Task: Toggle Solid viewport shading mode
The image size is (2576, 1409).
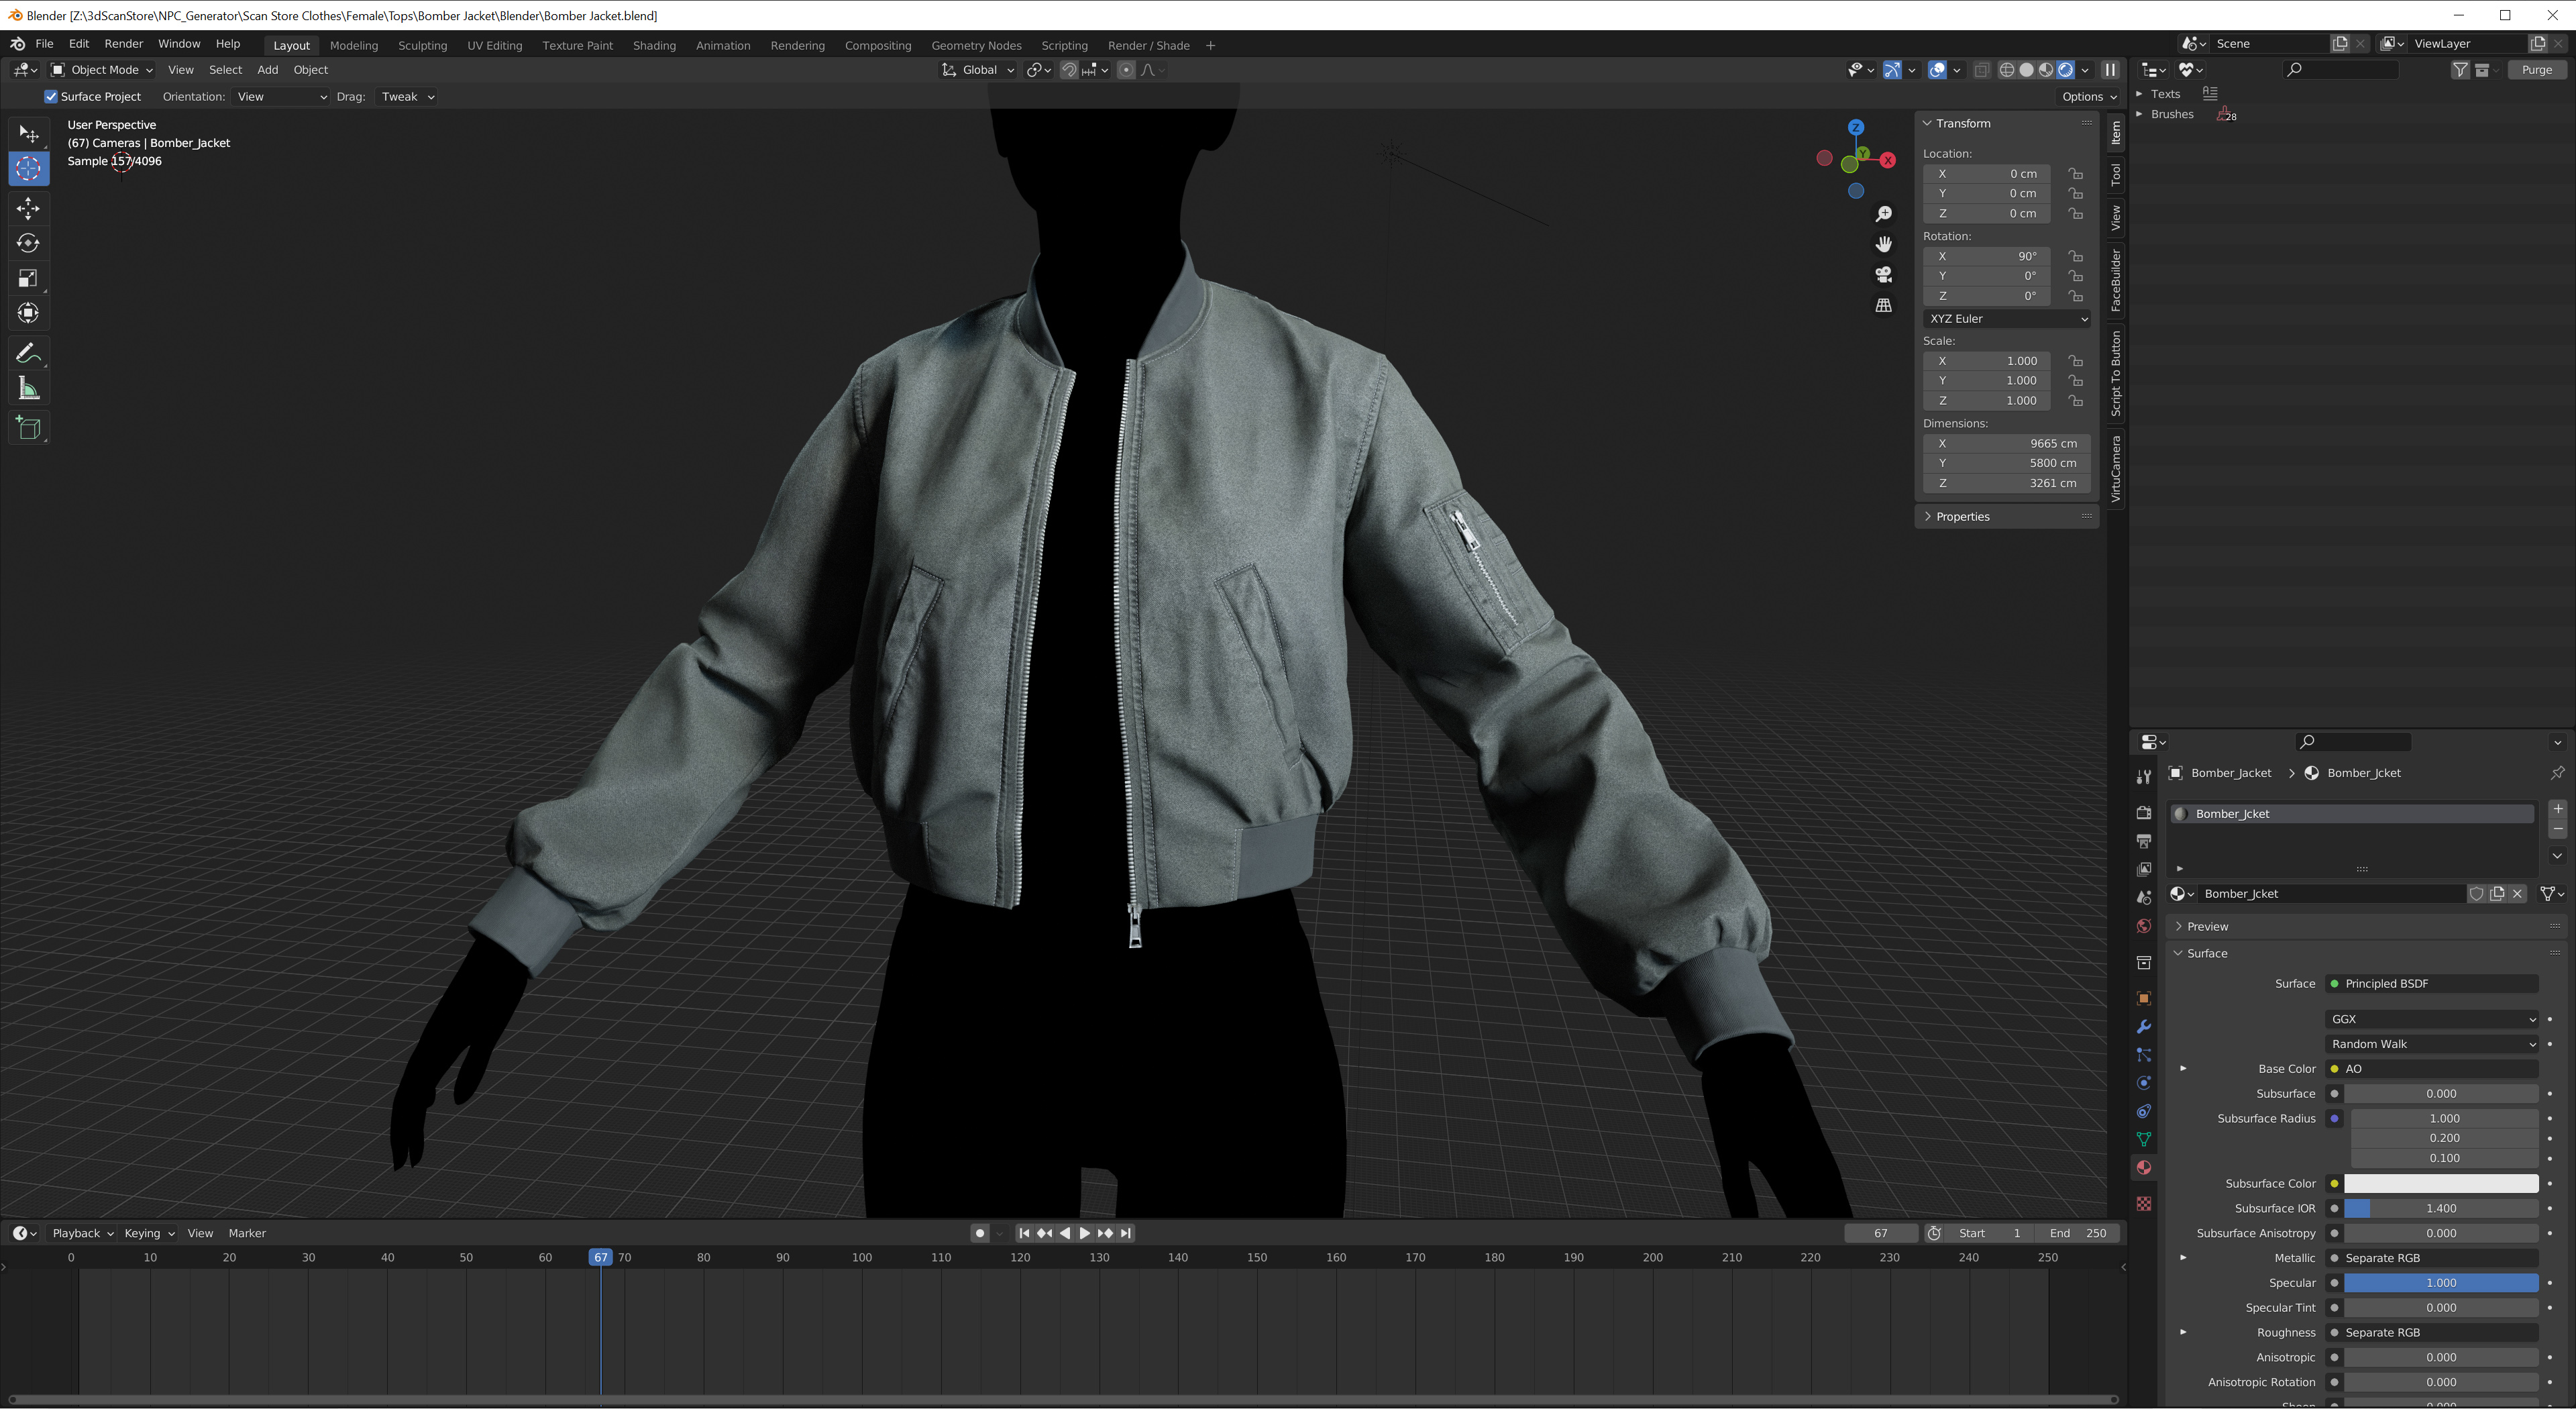Action: coord(2026,70)
